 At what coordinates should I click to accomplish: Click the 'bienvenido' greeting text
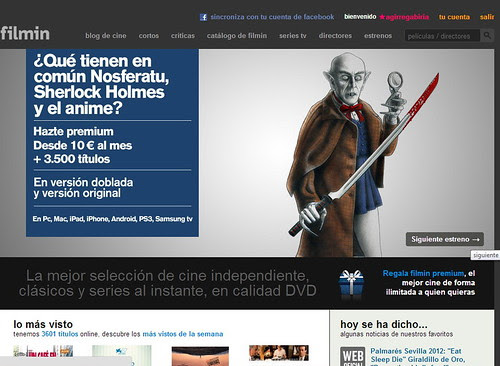[x=360, y=17]
